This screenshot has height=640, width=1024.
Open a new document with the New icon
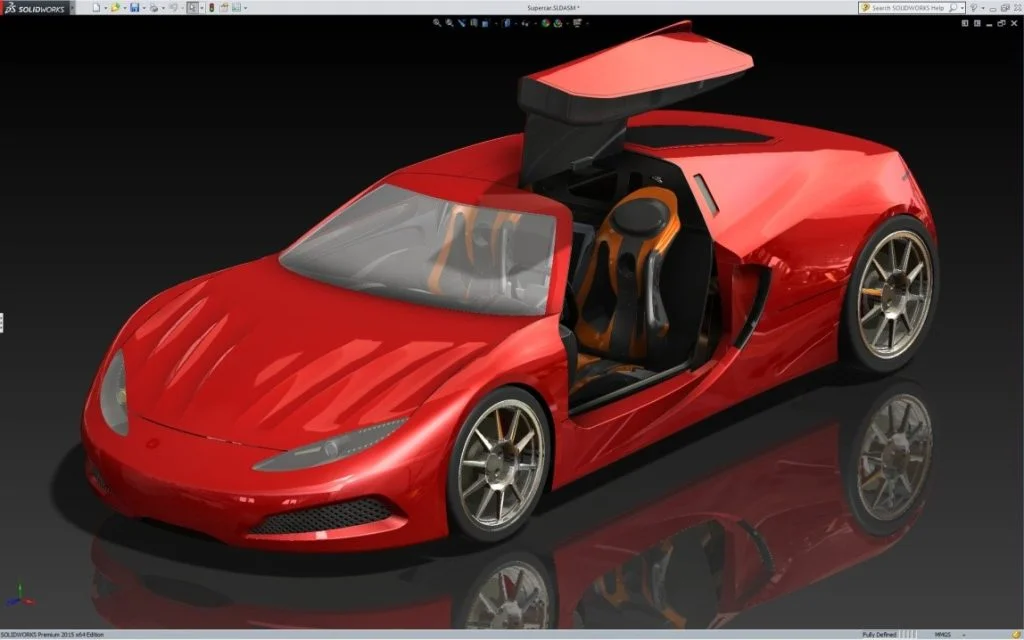96,7
